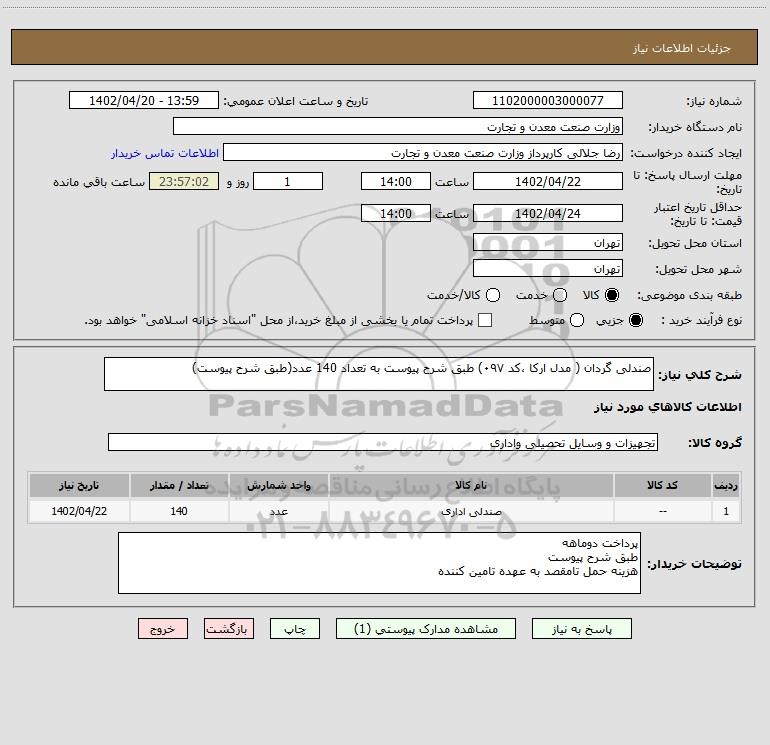Viewport: 770px width, 745px height.
Task: Select the جزیی purchase type radio
Action: 636,320
